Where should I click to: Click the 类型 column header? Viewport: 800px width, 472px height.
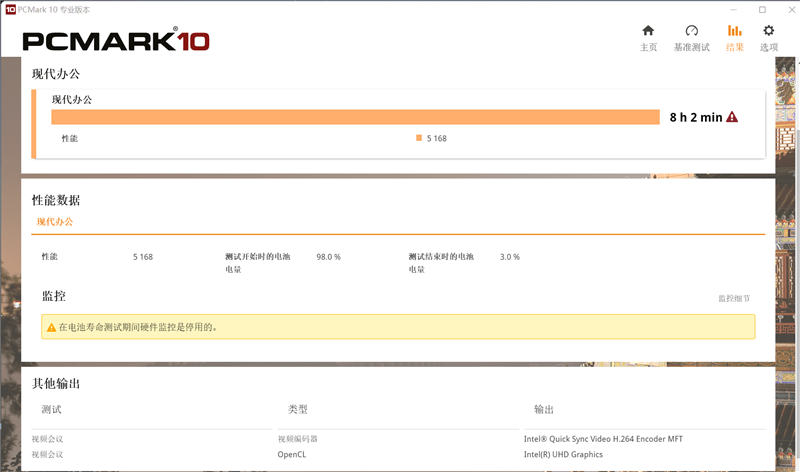[297, 409]
